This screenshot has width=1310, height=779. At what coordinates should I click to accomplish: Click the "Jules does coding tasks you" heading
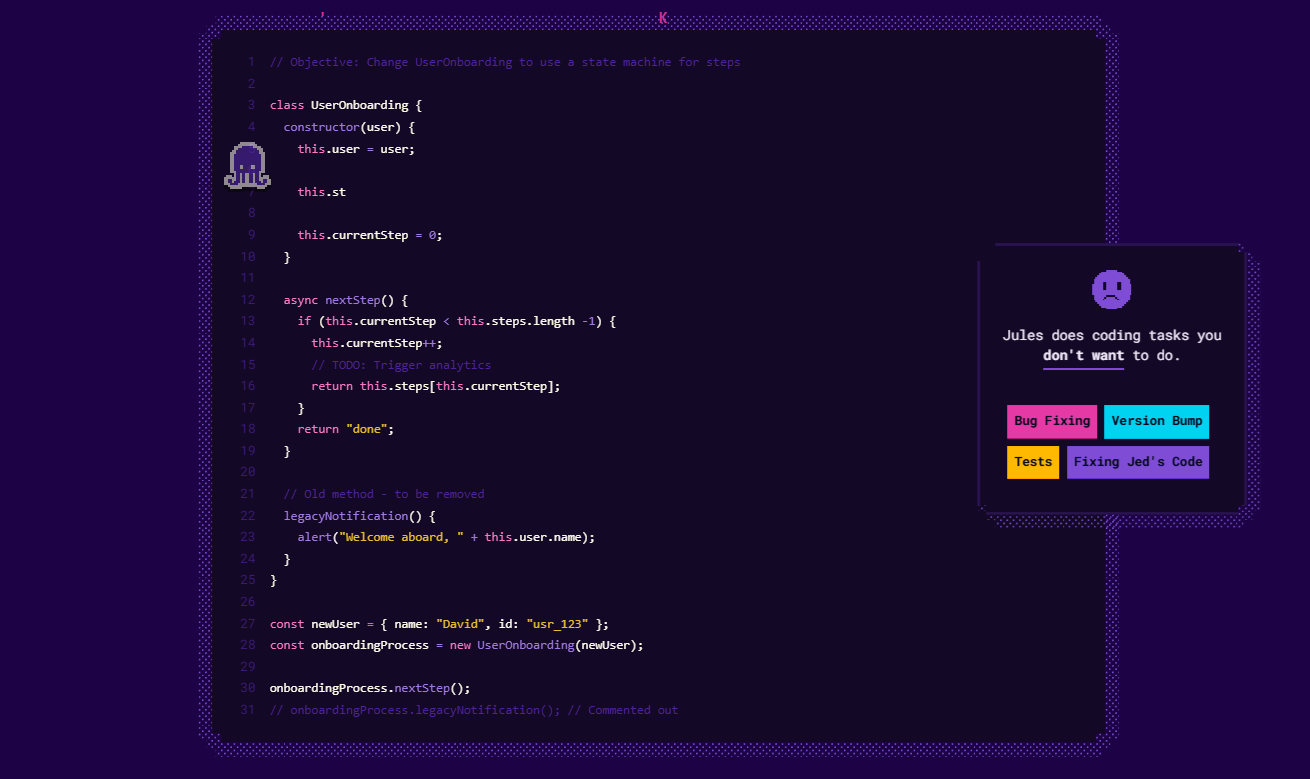coord(1112,336)
